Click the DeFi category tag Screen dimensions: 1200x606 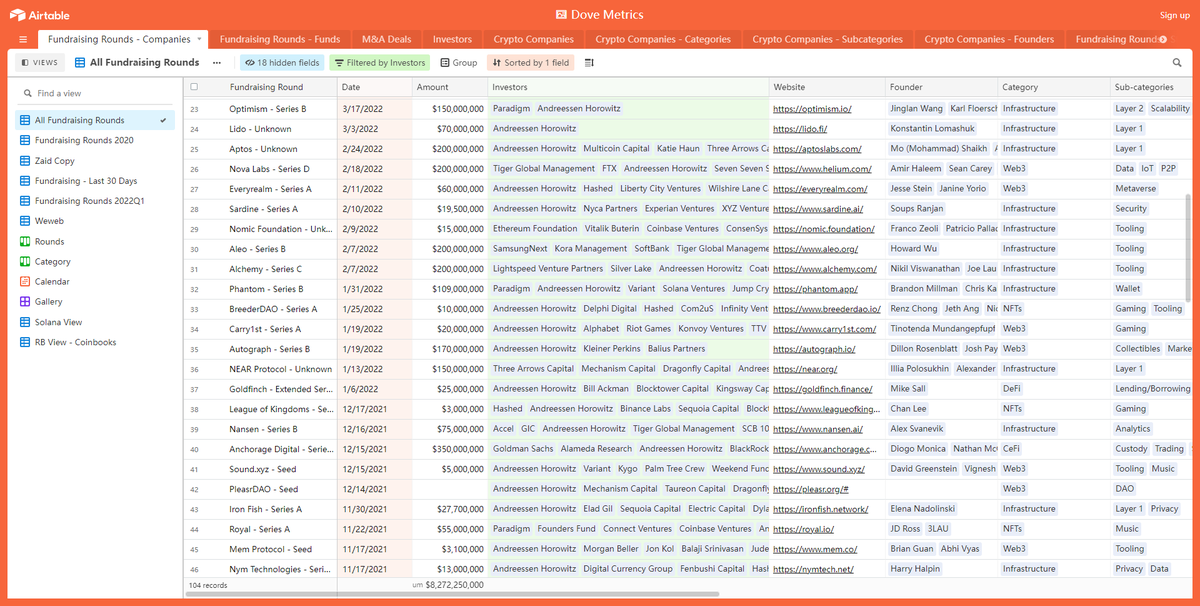click(x=1012, y=389)
